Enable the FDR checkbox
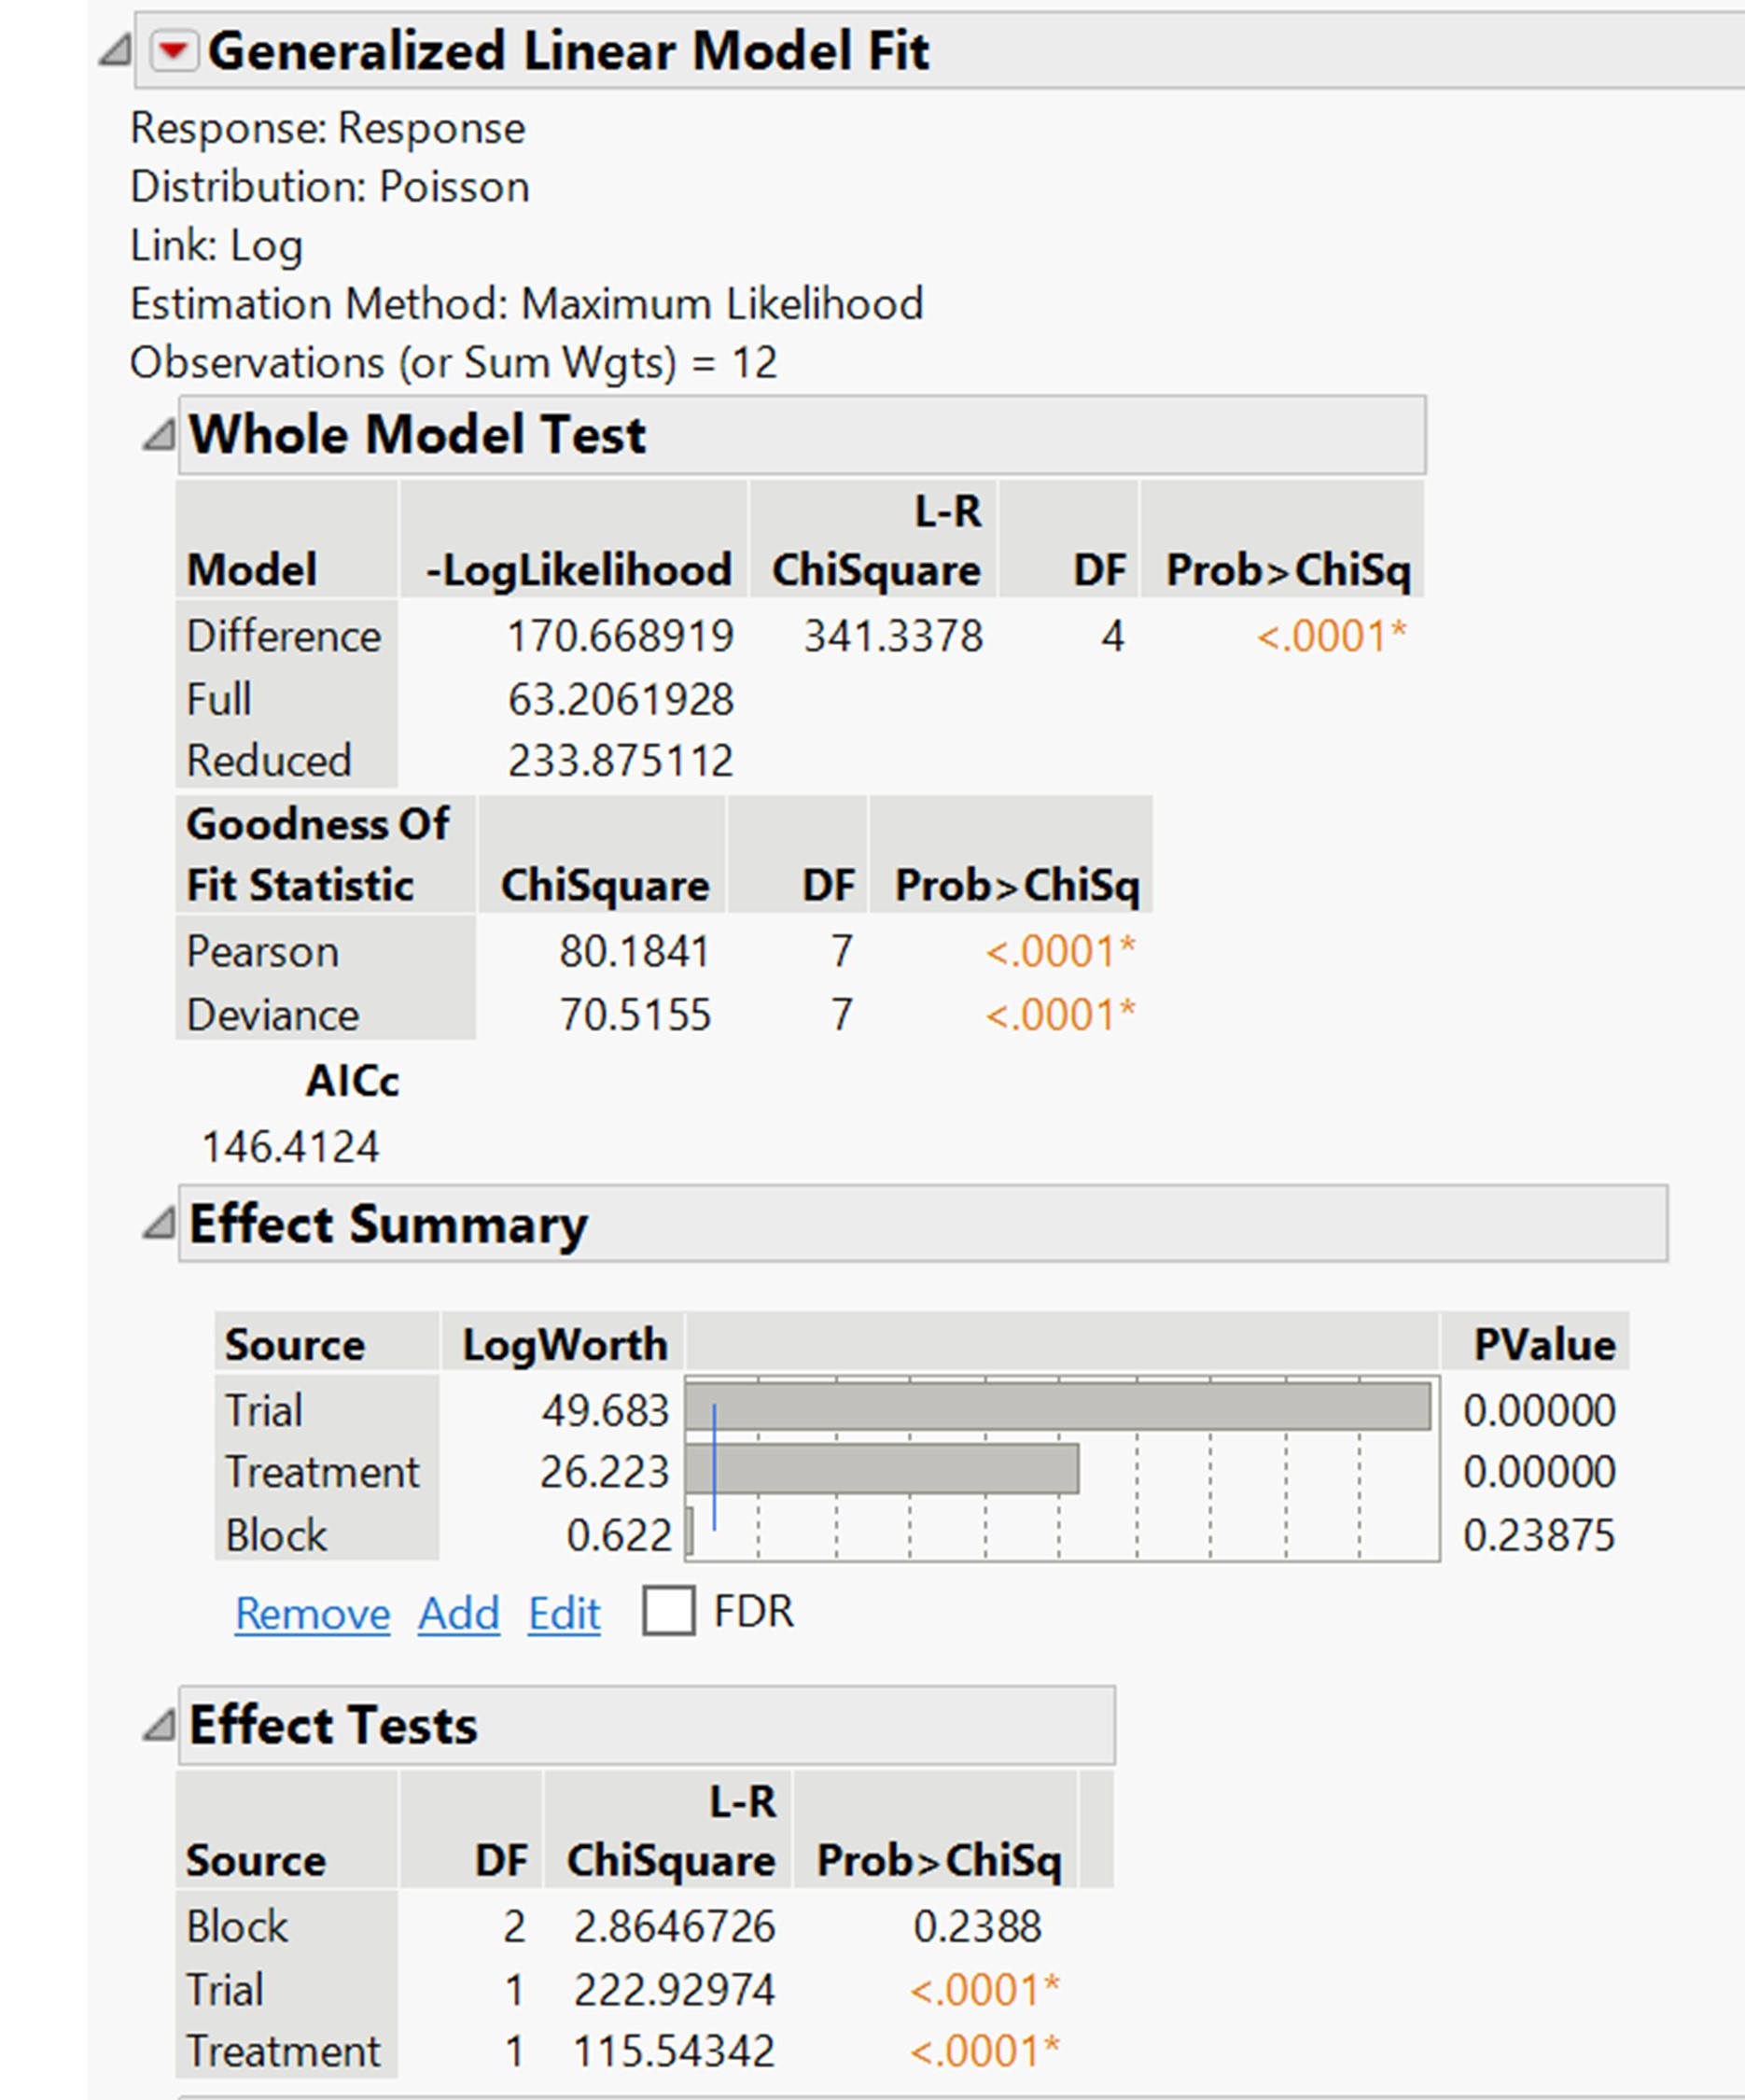 point(668,1611)
